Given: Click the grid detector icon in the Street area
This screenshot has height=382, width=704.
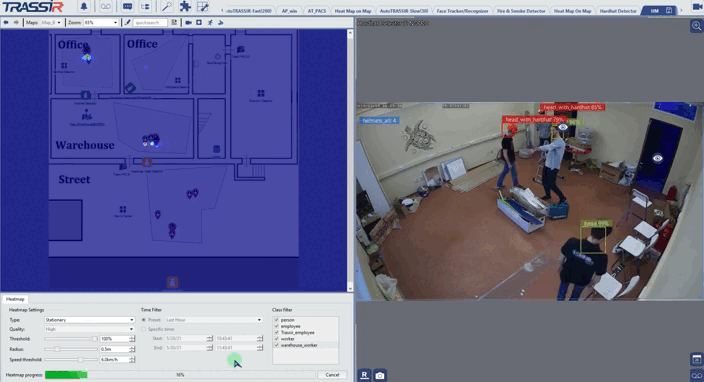Looking at the screenshot, I should (x=123, y=210).
